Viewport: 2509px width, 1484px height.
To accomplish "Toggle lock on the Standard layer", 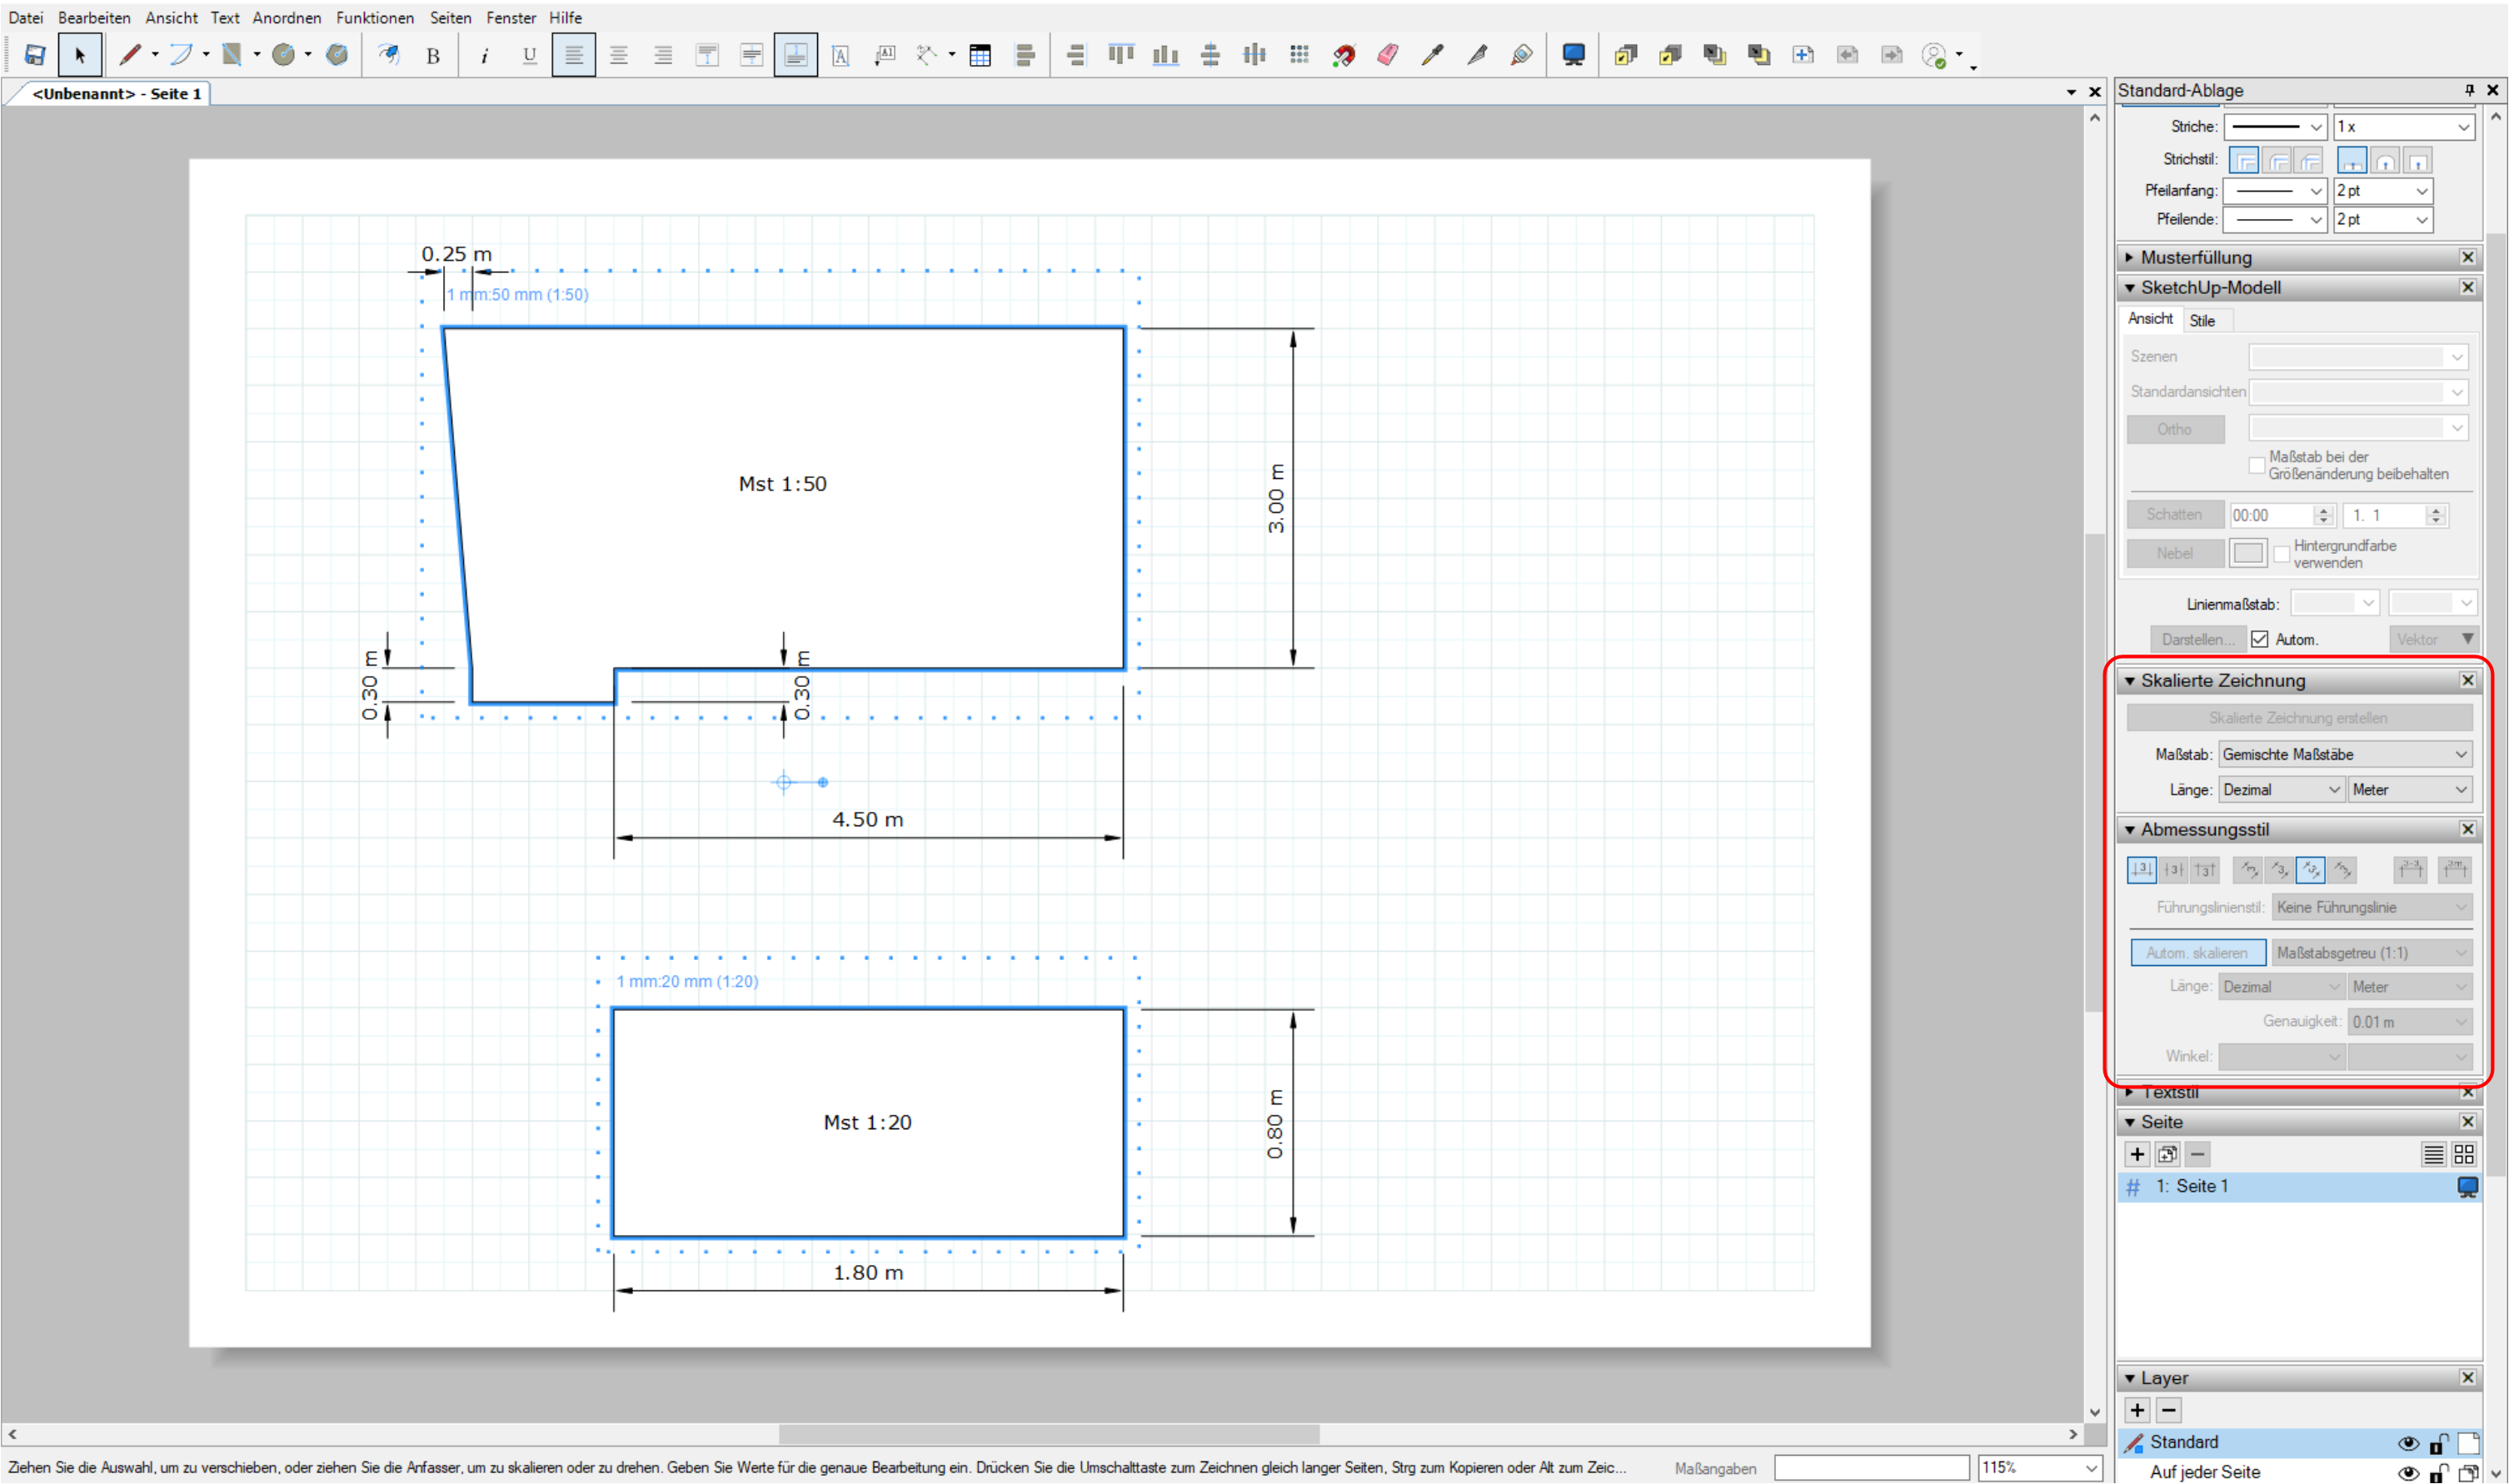I will click(x=2438, y=1443).
